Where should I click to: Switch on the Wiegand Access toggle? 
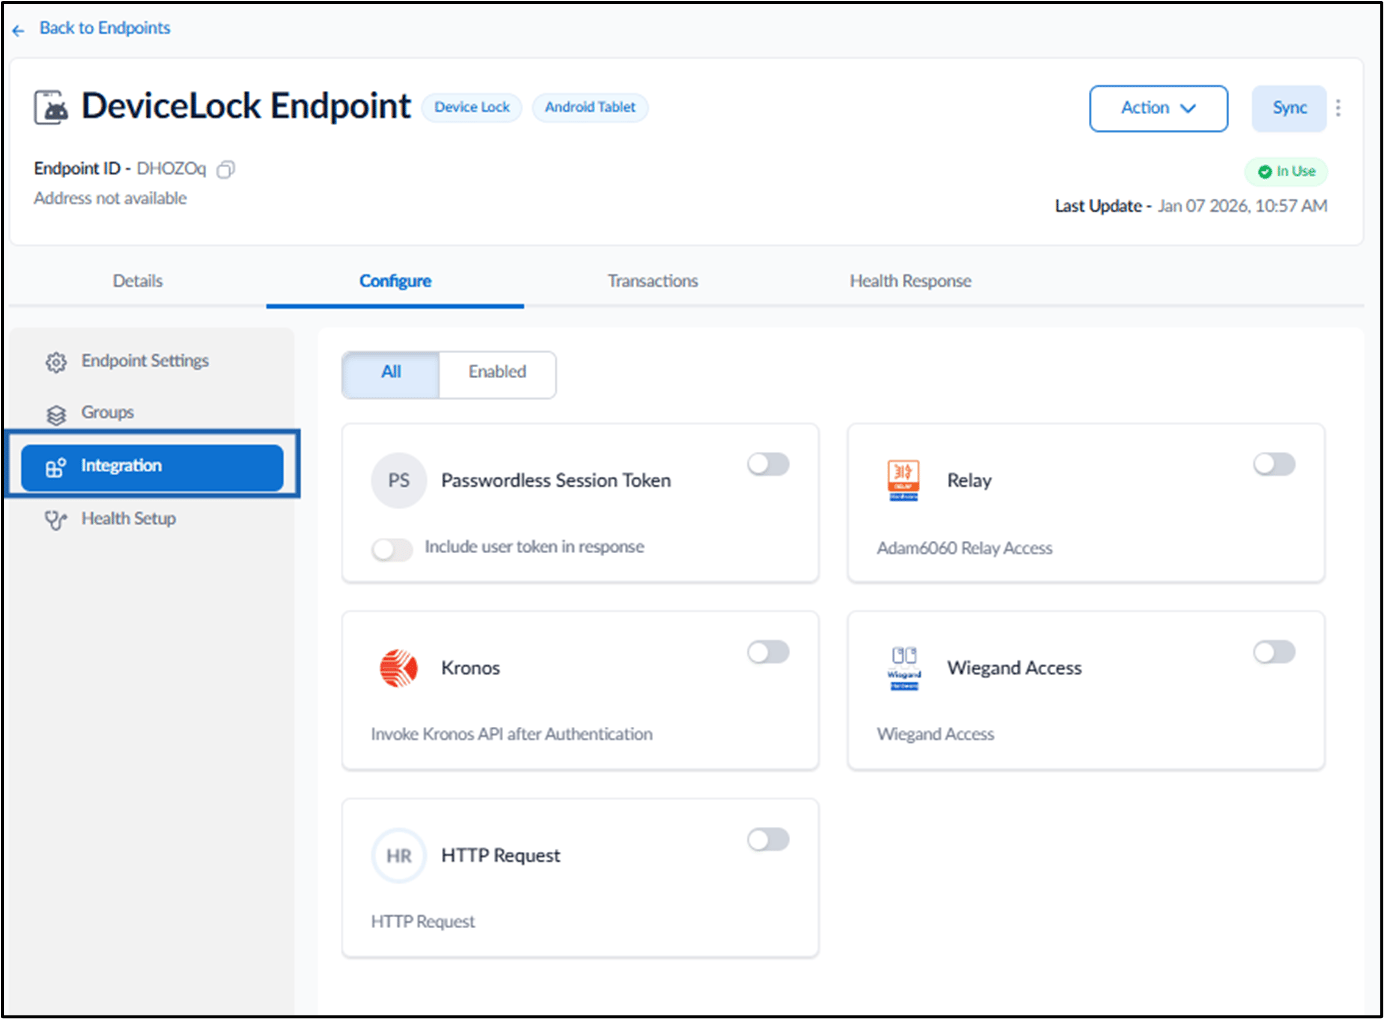pyautogui.click(x=1274, y=652)
